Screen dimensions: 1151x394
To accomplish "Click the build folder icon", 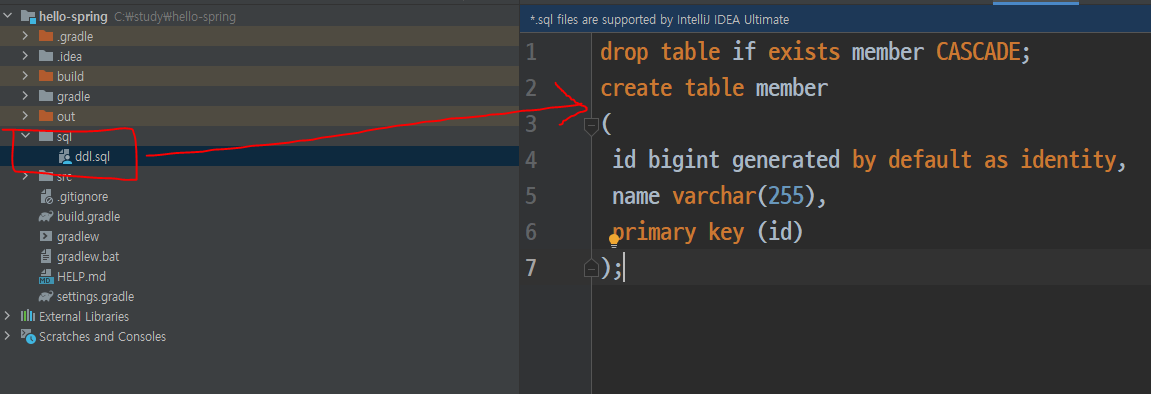I will pos(46,76).
